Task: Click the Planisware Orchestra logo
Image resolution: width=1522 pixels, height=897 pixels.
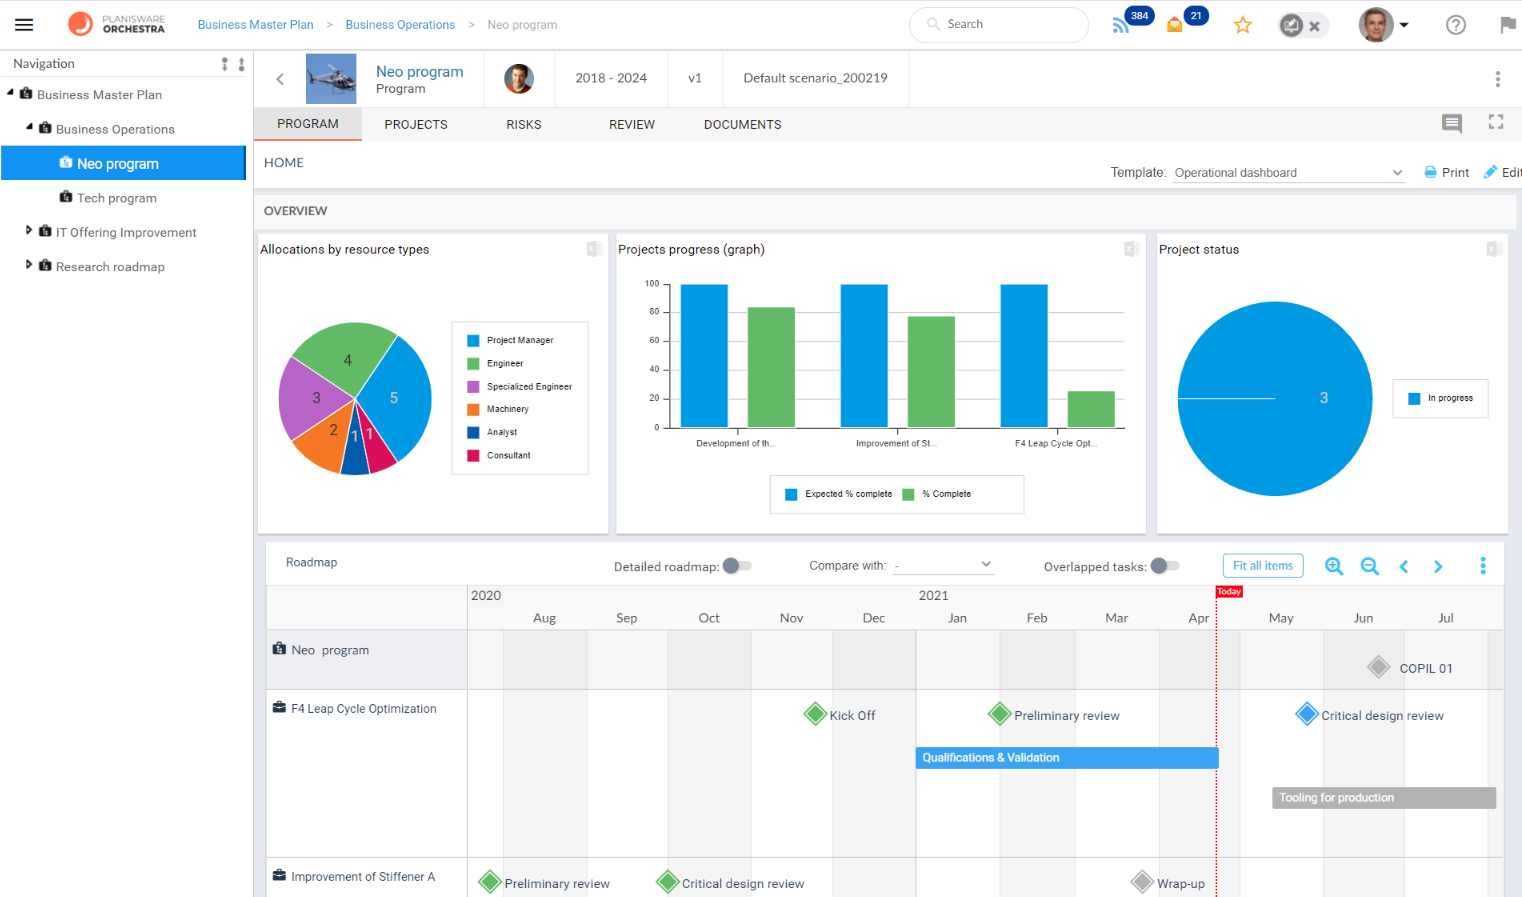Action: click(116, 24)
